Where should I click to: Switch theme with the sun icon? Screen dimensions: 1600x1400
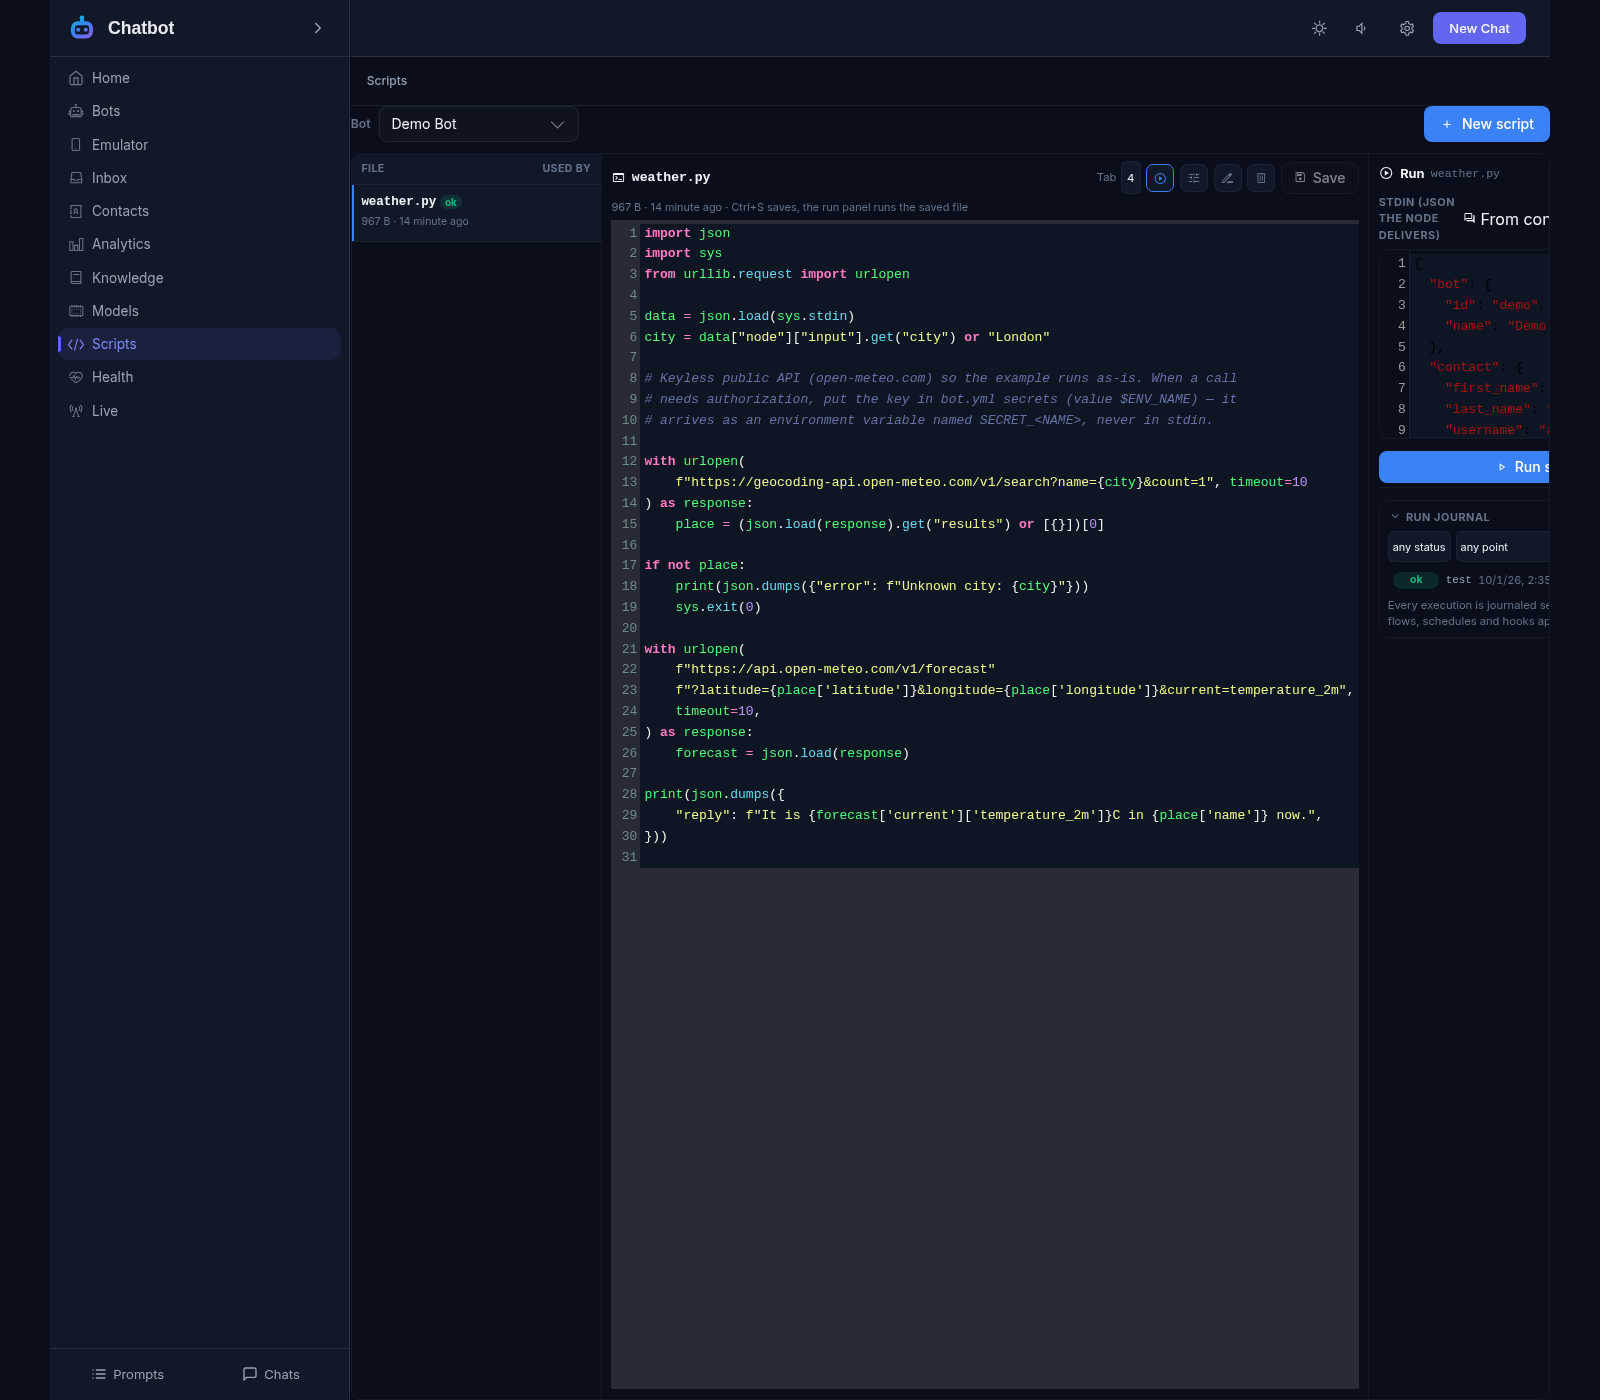[x=1319, y=28]
